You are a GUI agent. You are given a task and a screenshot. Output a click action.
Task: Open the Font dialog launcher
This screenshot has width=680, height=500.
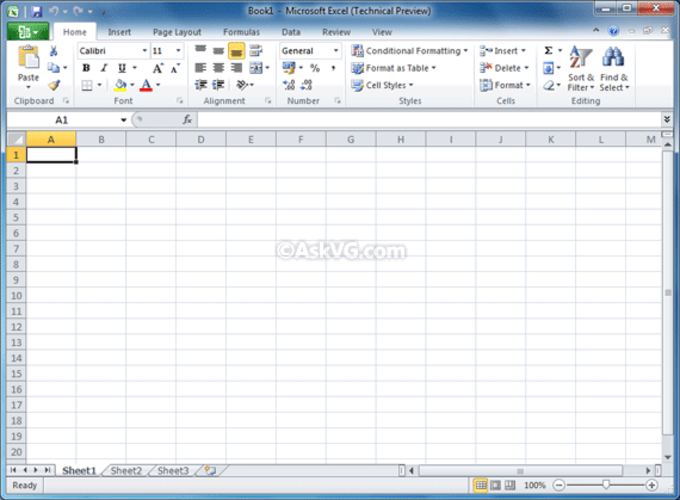click(x=180, y=101)
